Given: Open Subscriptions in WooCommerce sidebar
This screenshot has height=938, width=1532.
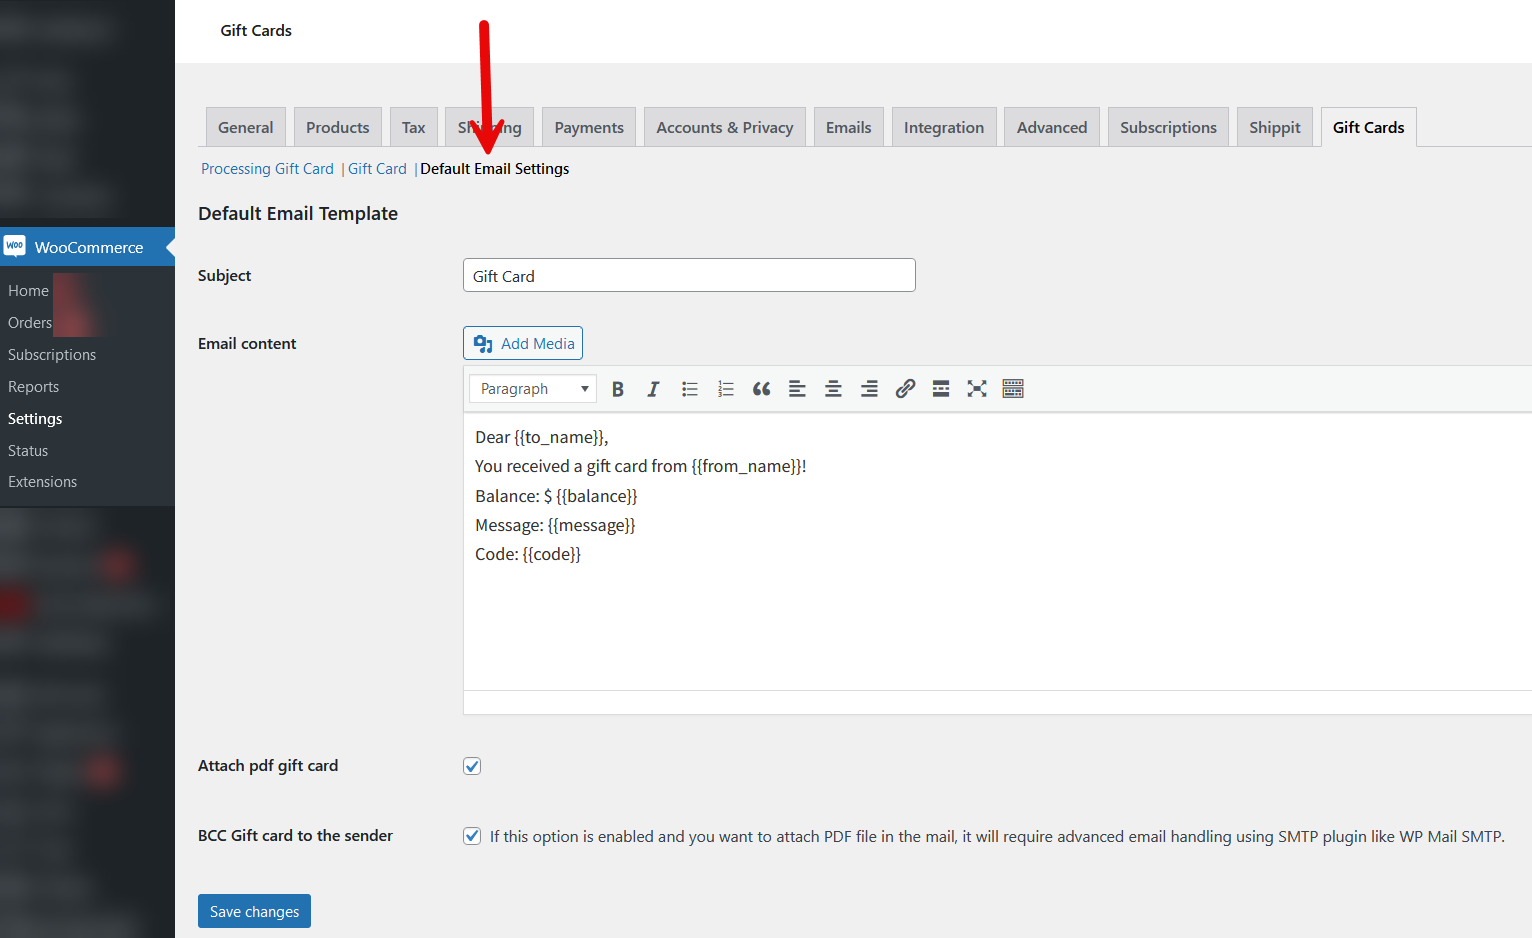Looking at the screenshot, I should pyautogui.click(x=52, y=354).
